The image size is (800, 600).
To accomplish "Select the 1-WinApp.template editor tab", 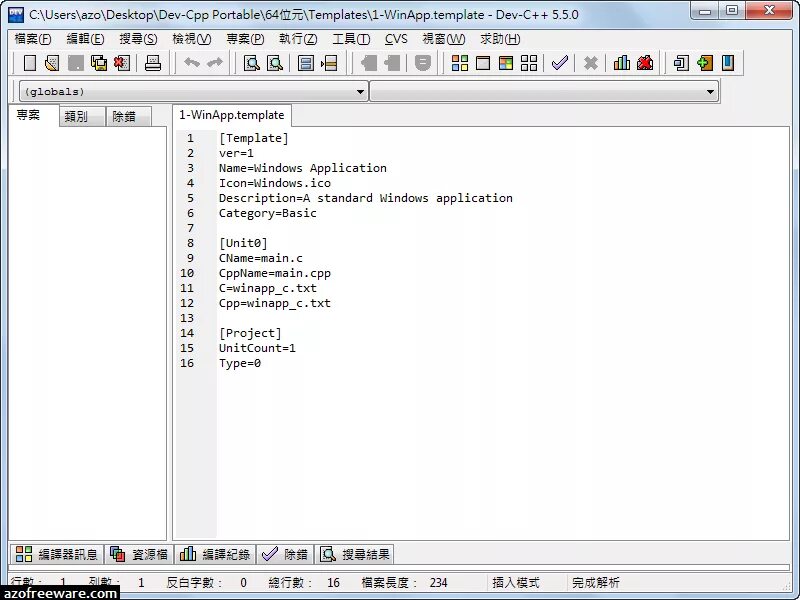I will click(232, 115).
